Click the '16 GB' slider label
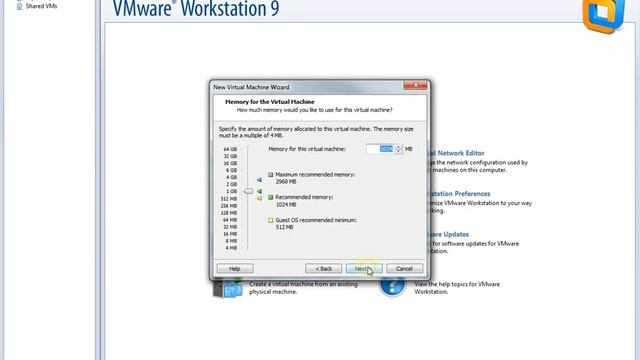This screenshot has height=360, width=640. point(230,163)
